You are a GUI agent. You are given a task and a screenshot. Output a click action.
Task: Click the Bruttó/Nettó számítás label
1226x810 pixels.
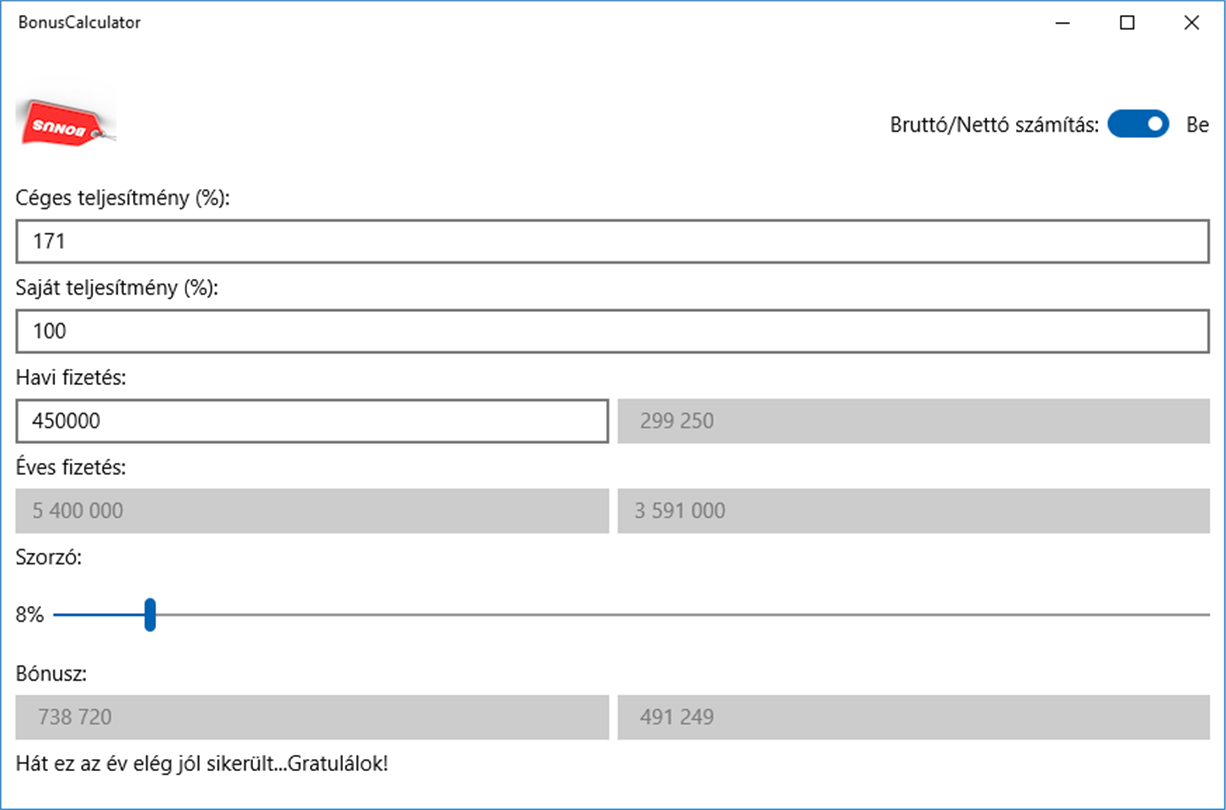994,125
